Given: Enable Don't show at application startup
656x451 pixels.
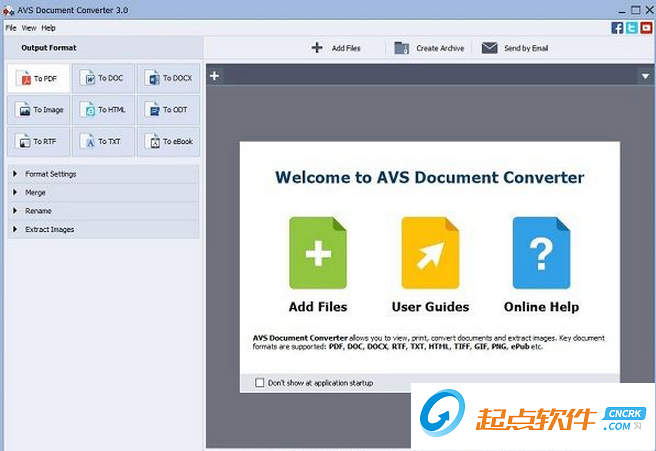Looking at the screenshot, I should [x=260, y=382].
